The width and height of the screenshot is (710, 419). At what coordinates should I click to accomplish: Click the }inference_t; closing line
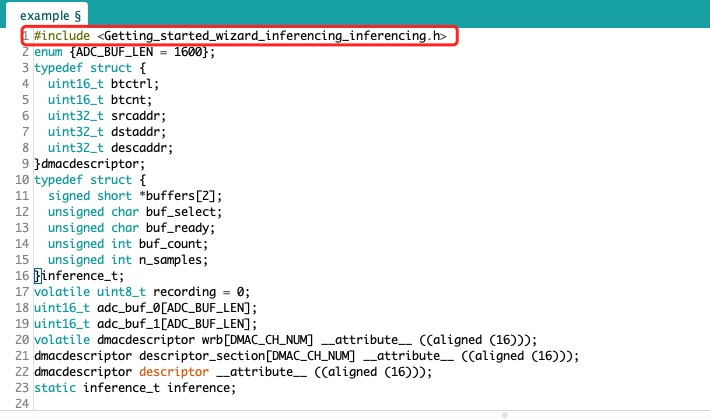pos(79,276)
